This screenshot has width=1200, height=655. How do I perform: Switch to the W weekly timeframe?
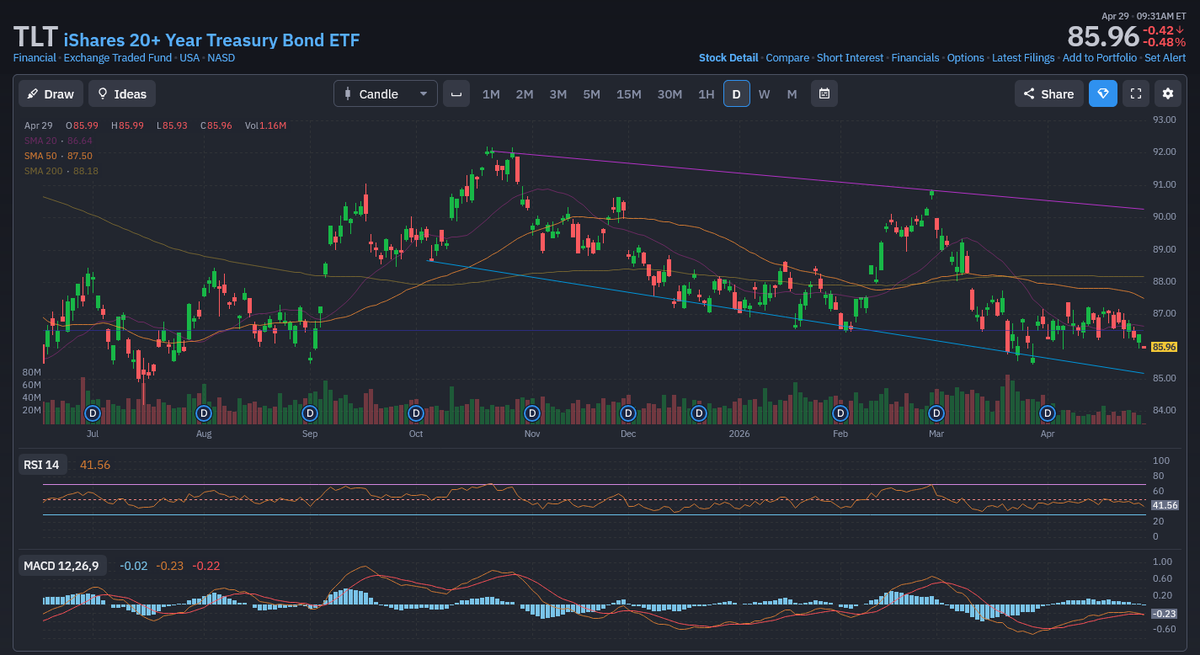click(x=764, y=94)
